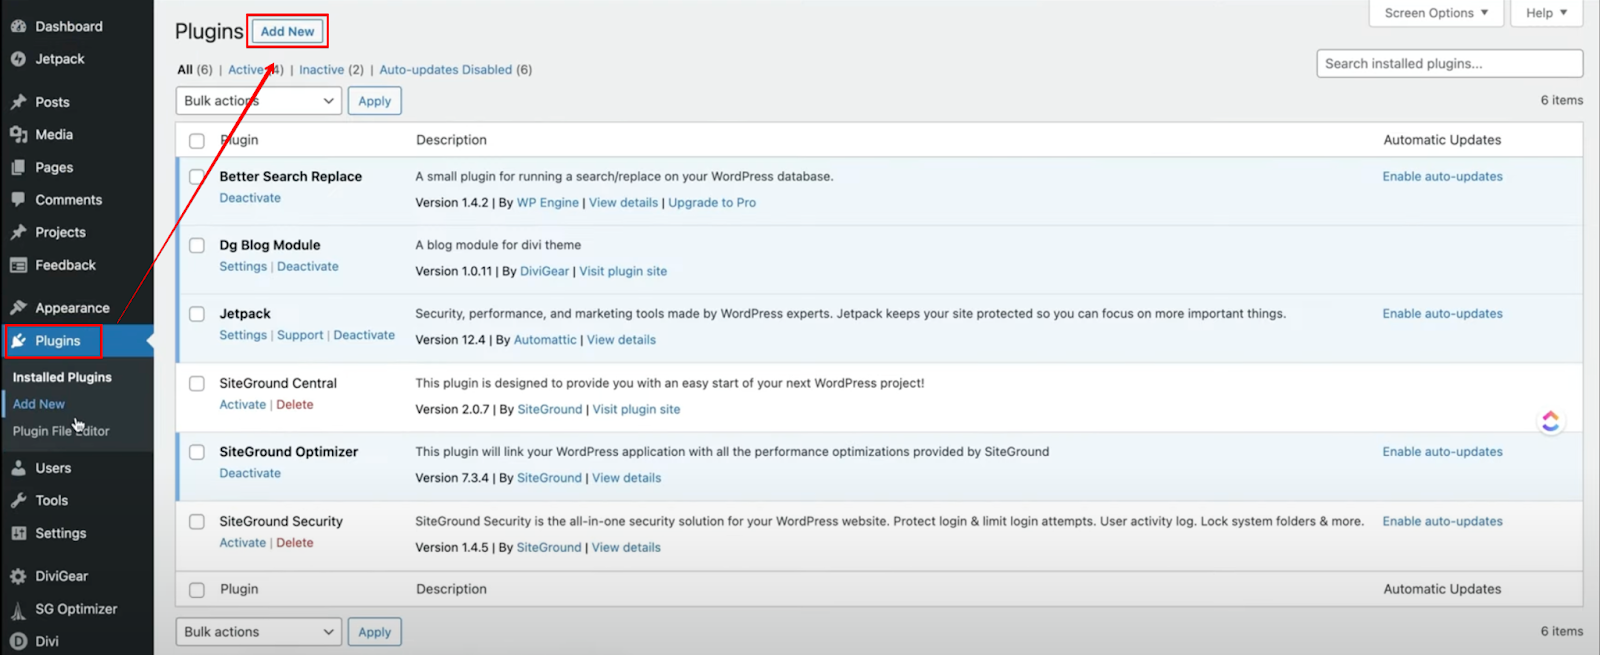The image size is (1600, 655).
Task: Click the Appearance paintbrush icon
Action: (18, 308)
